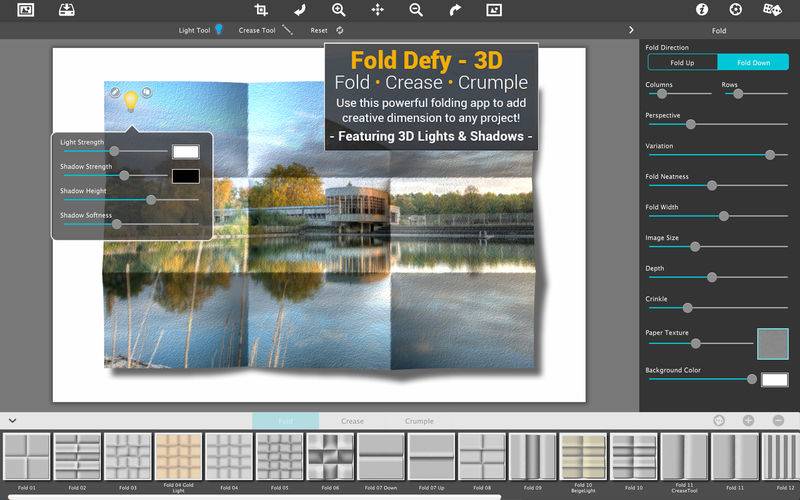Viewport: 800px width, 500px height.
Task: Select the Fold 07 Up preset
Action: click(x=432, y=457)
